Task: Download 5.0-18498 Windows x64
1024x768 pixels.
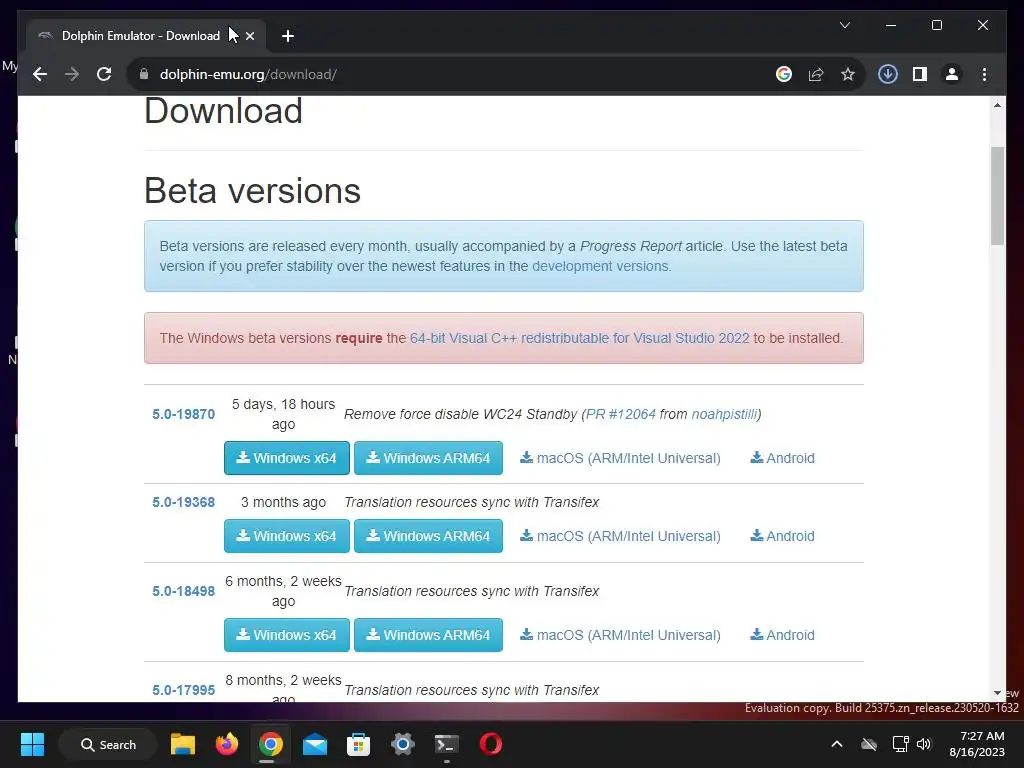Action: click(287, 635)
